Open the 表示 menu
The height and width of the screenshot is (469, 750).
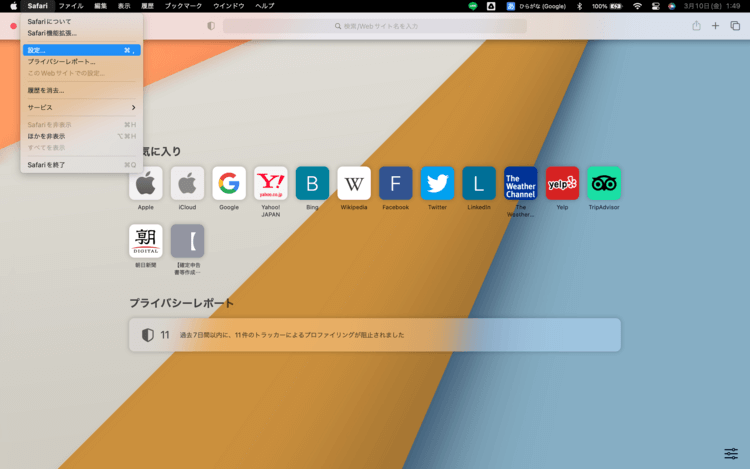124,6
